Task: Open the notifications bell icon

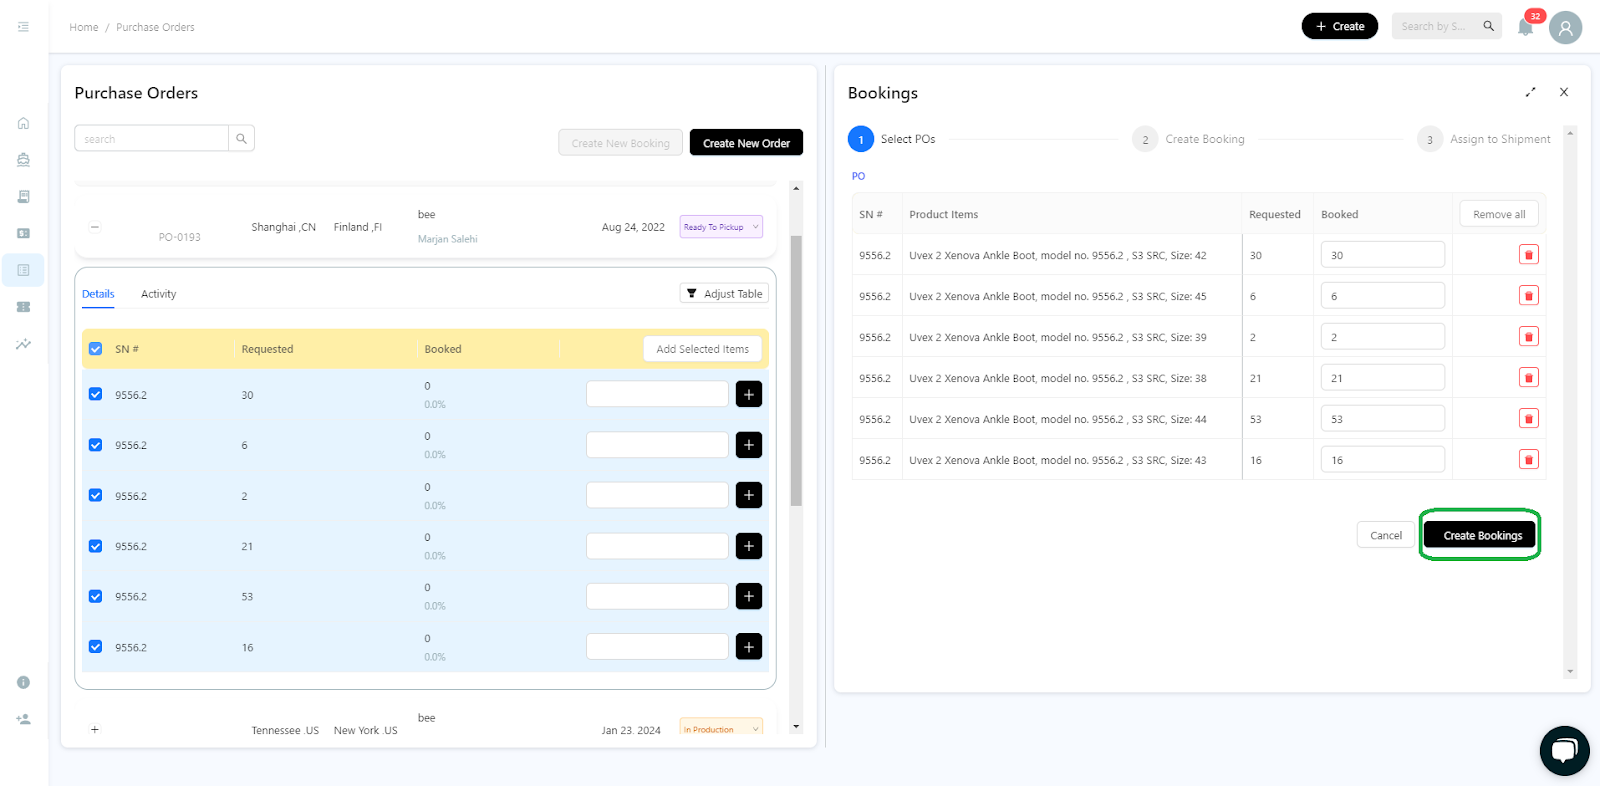Action: [x=1525, y=27]
